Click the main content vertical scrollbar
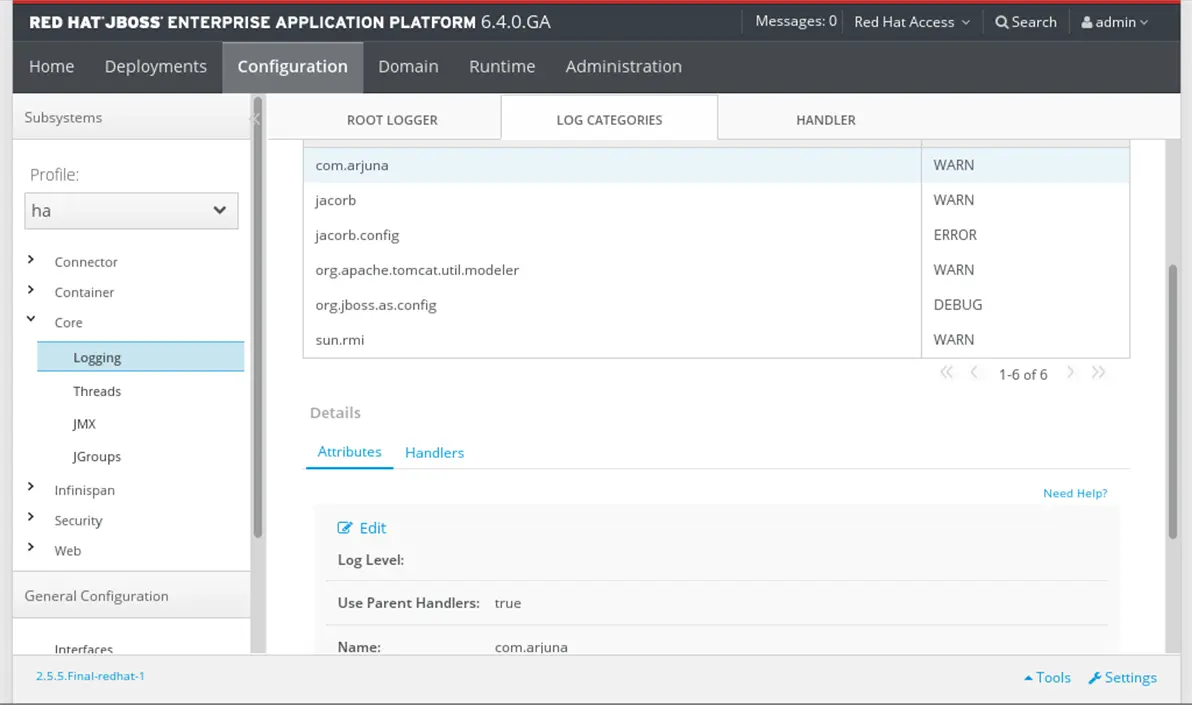Screen dimensions: 1192x705 tap(1172, 402)
